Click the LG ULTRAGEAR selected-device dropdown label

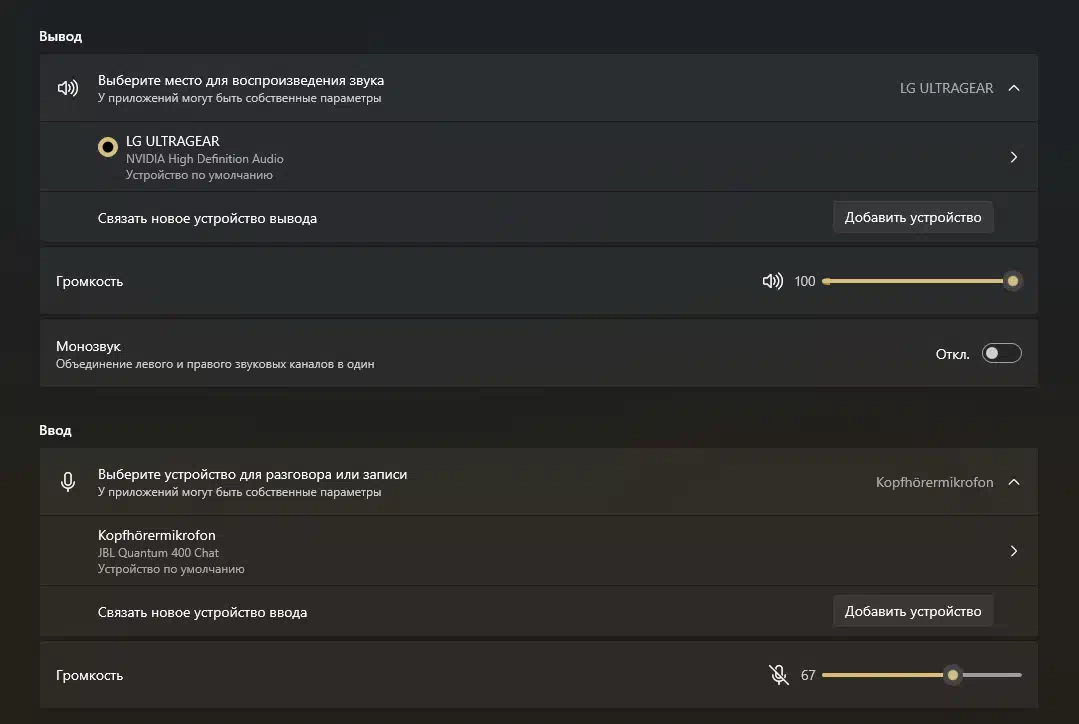point(946,88)
